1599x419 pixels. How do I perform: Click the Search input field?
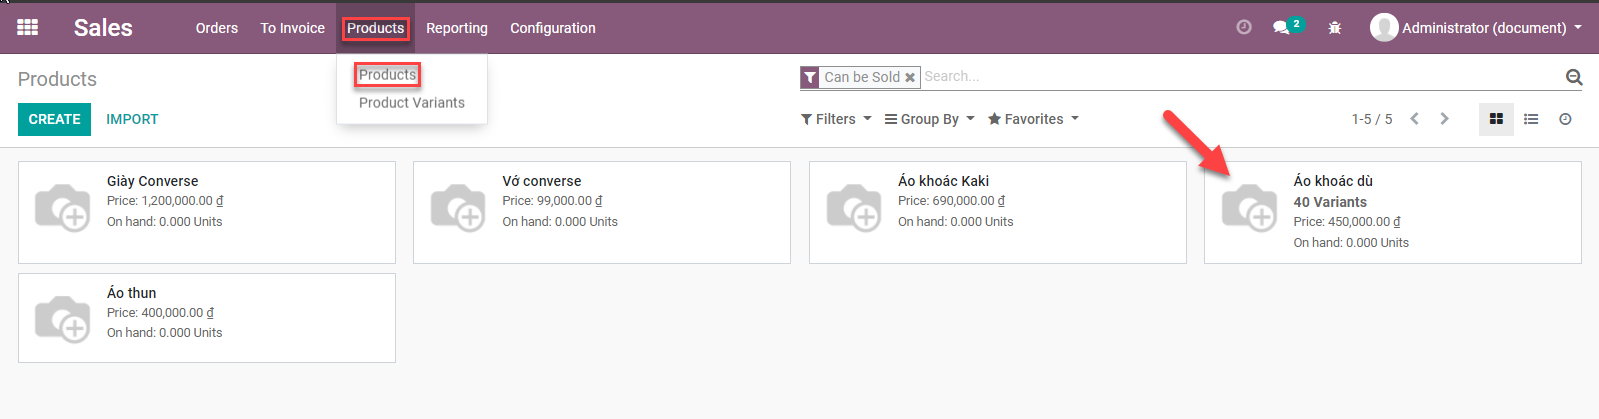[1240, 77]
